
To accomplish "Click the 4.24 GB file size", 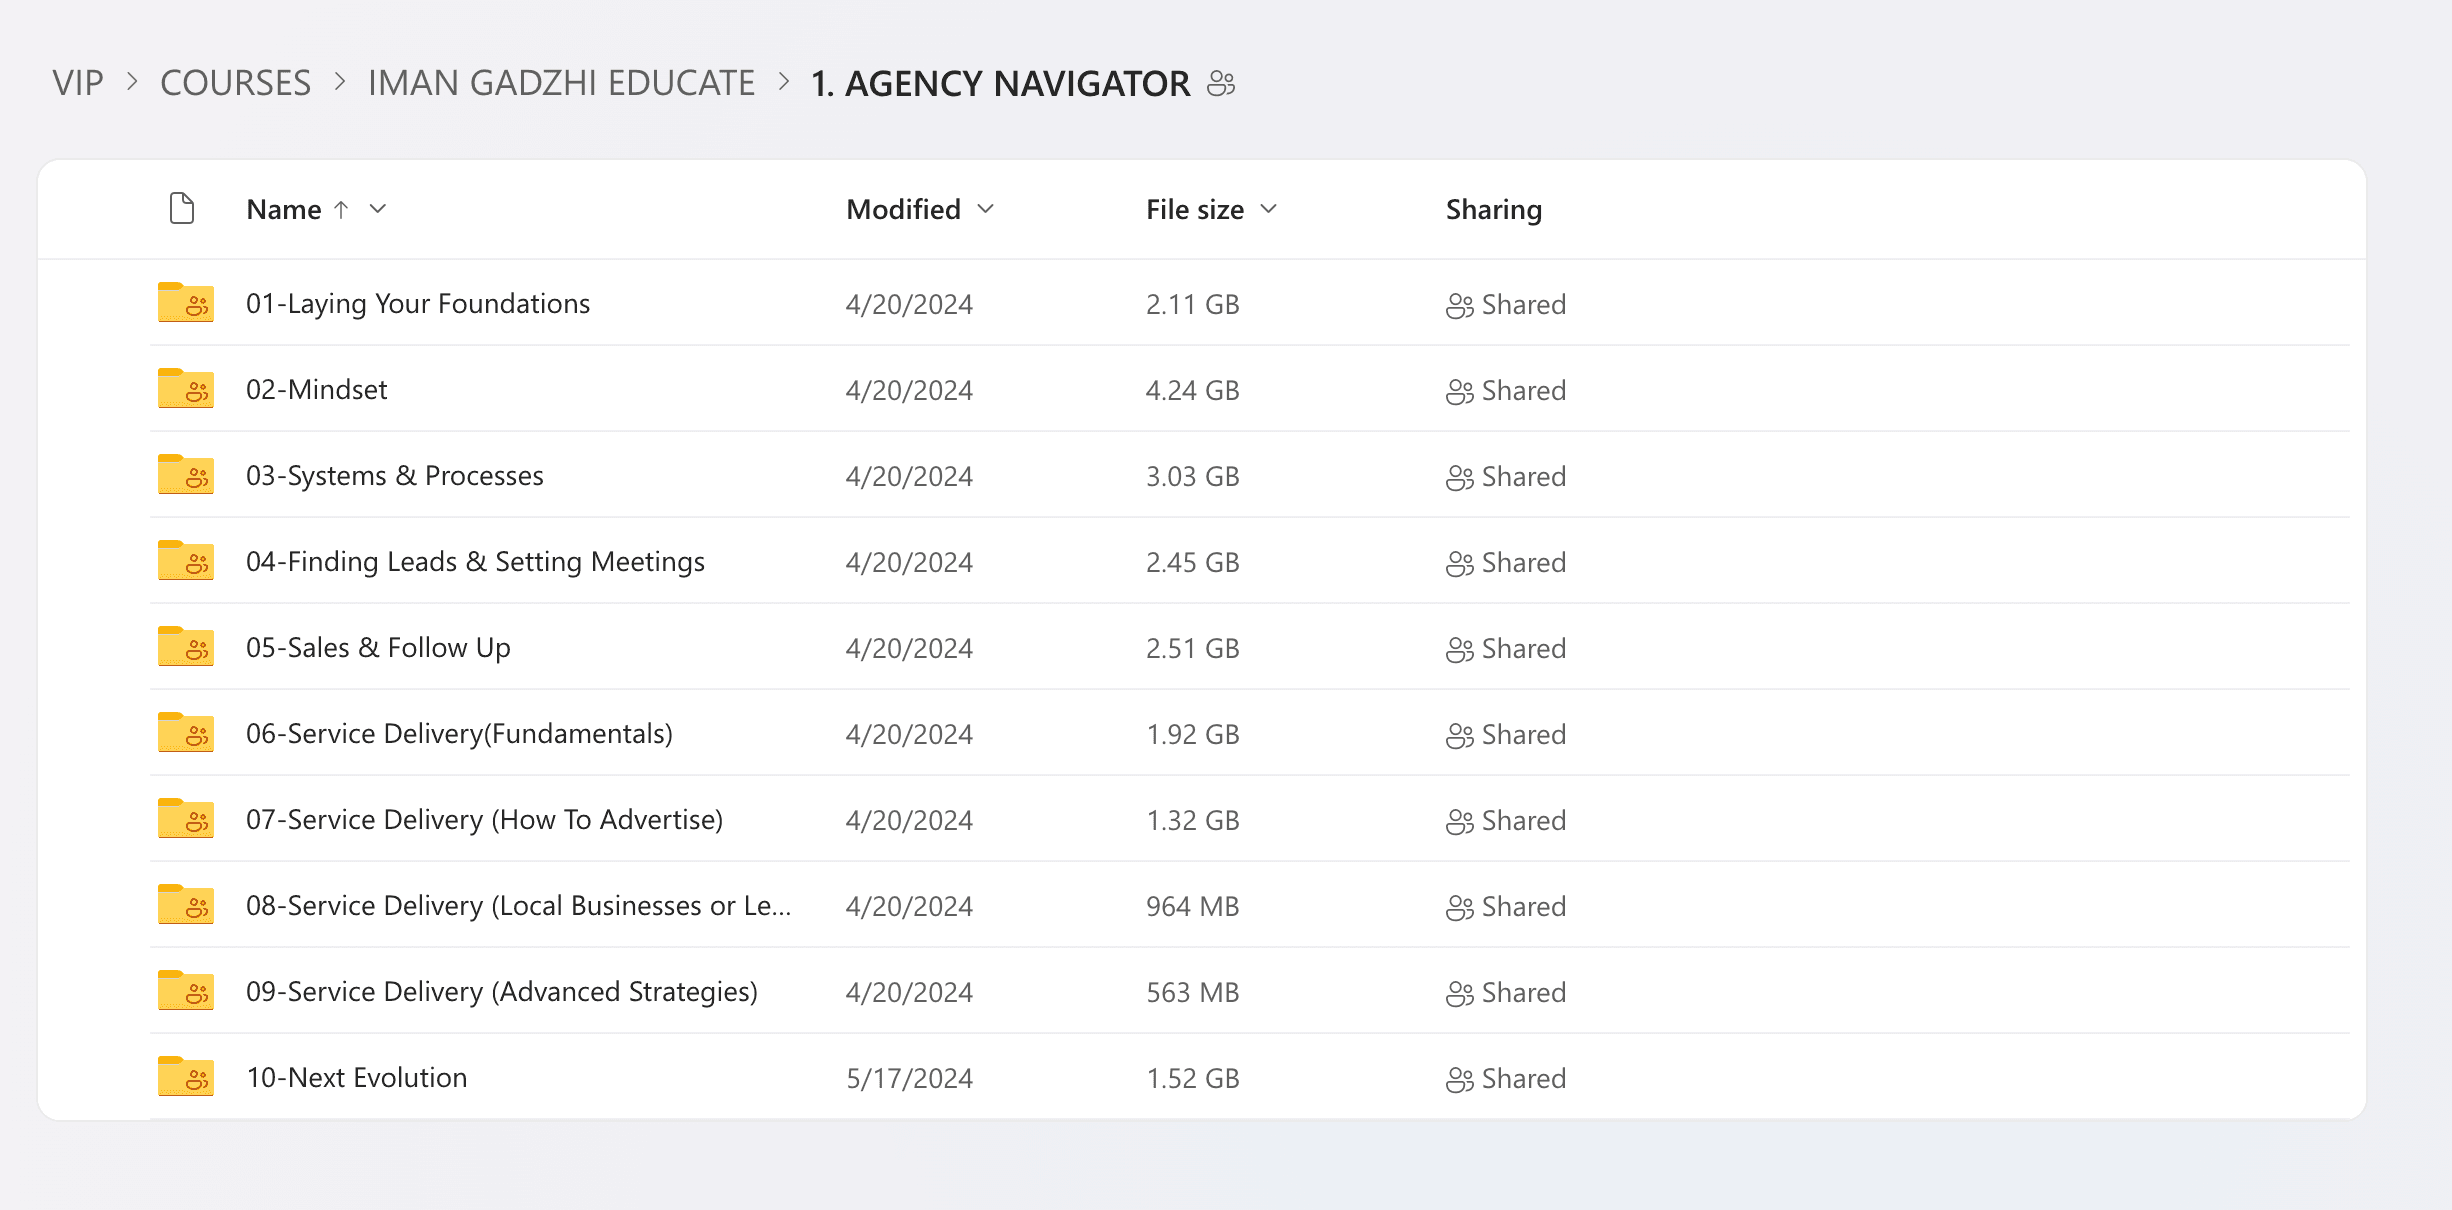I will (x=1192, y=390).
